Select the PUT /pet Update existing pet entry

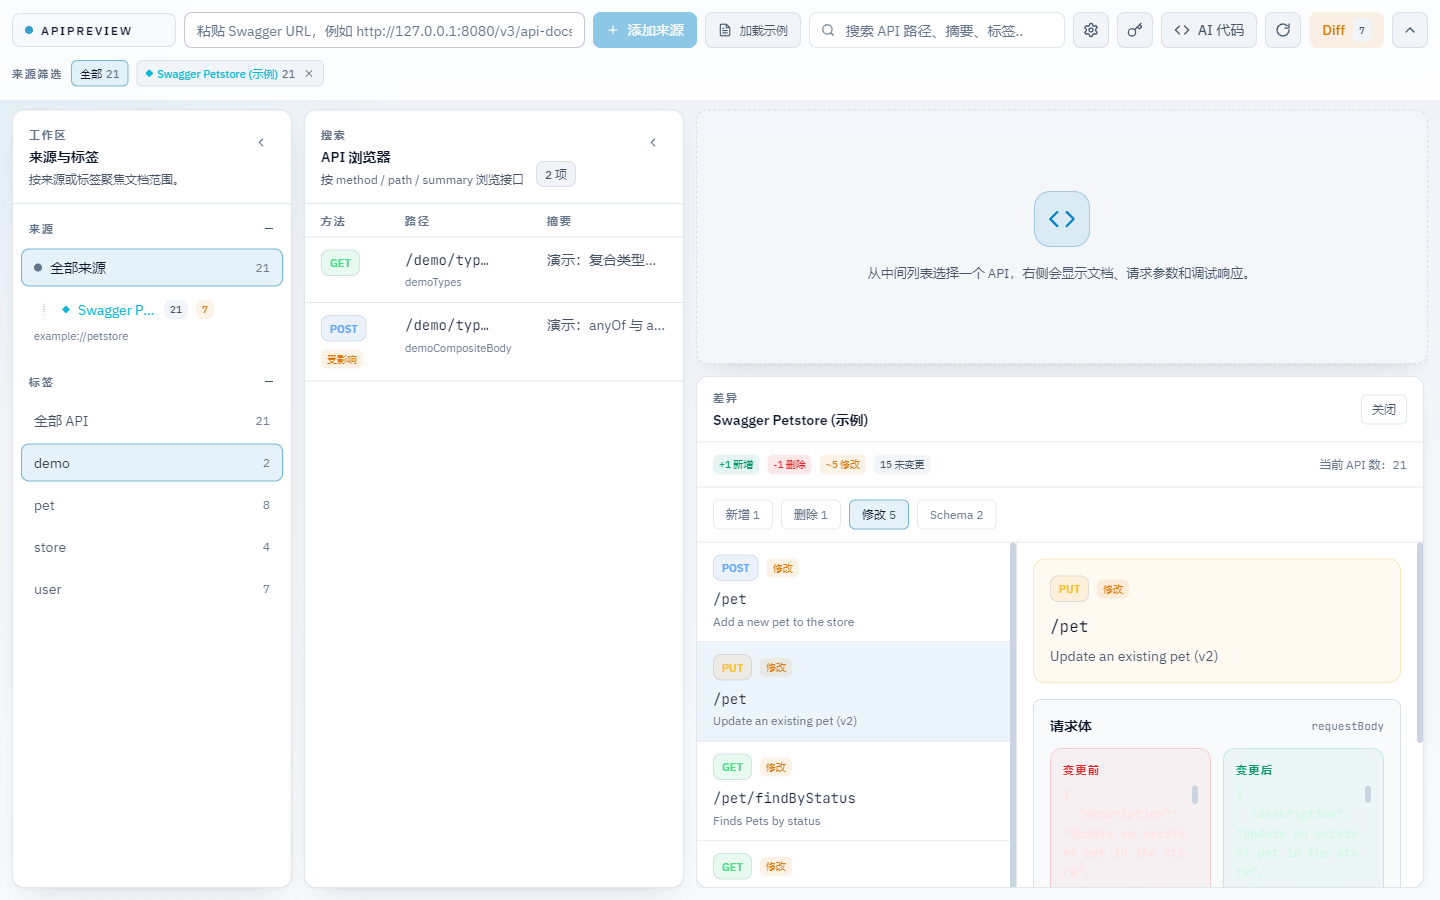click(853, 692)
